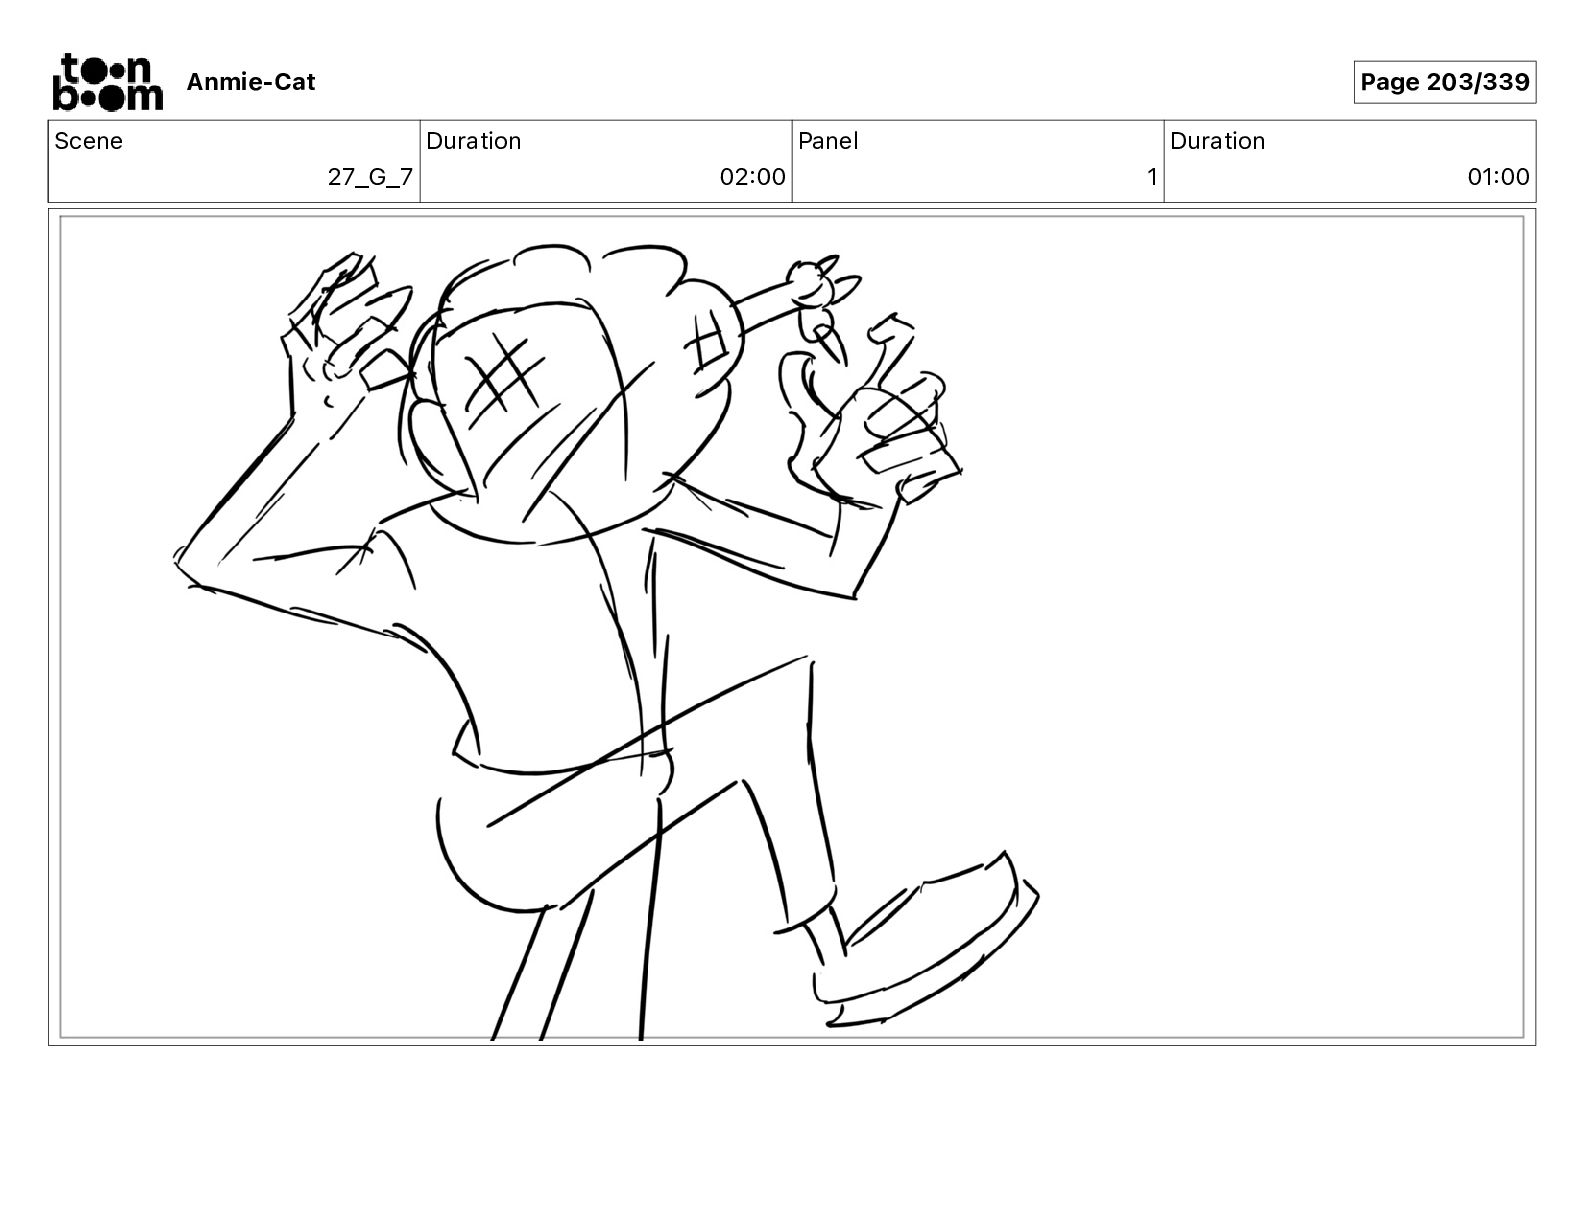The image size is (1584, 1224).
Task: Select scene value '27_G_7'
Action: point(370,177)
